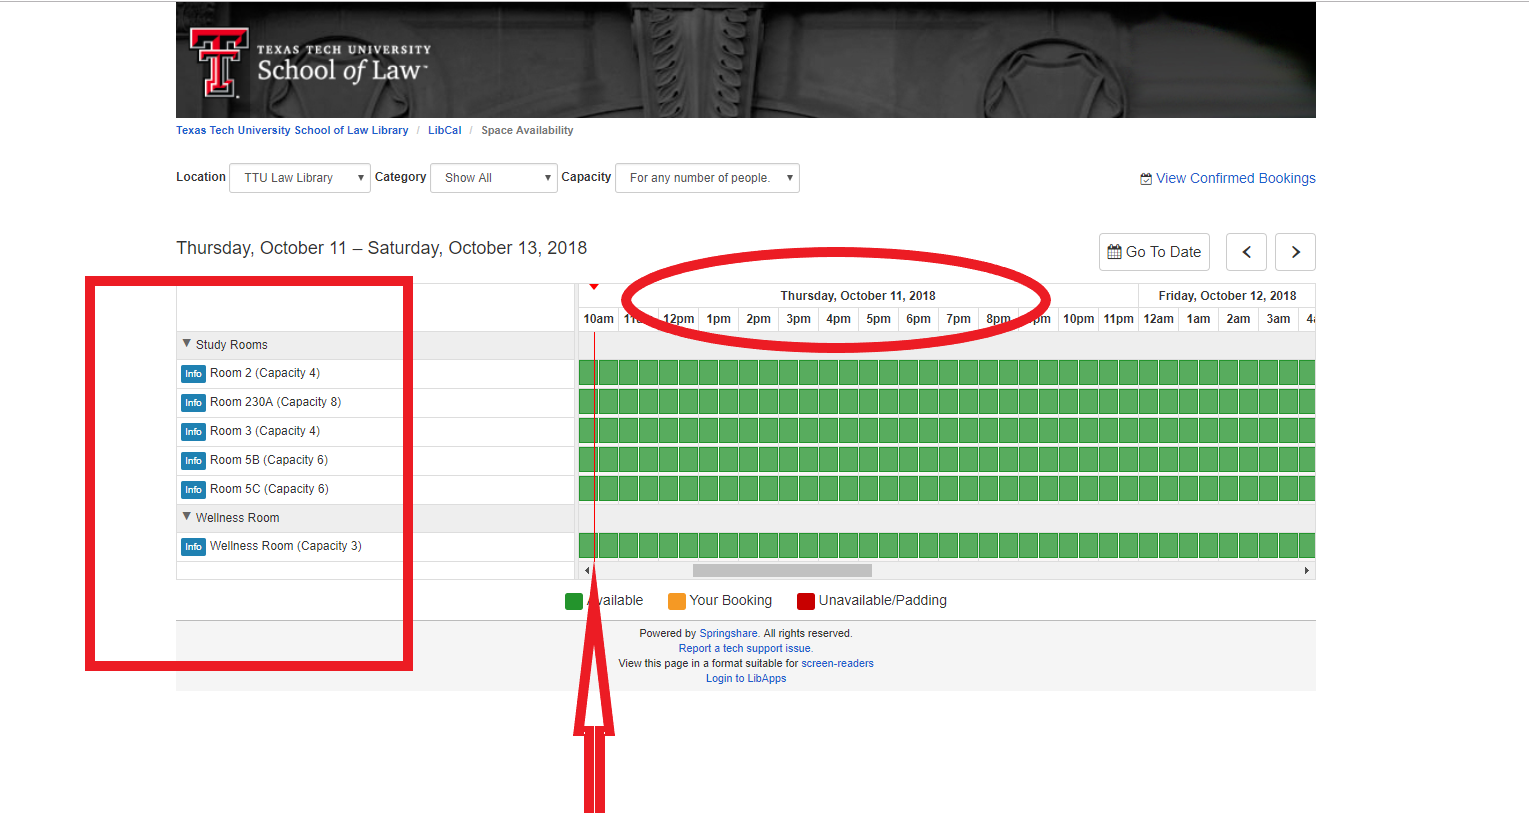Open View Confirmed Bookings link
1529x813 pixels.
point(1235,178)
